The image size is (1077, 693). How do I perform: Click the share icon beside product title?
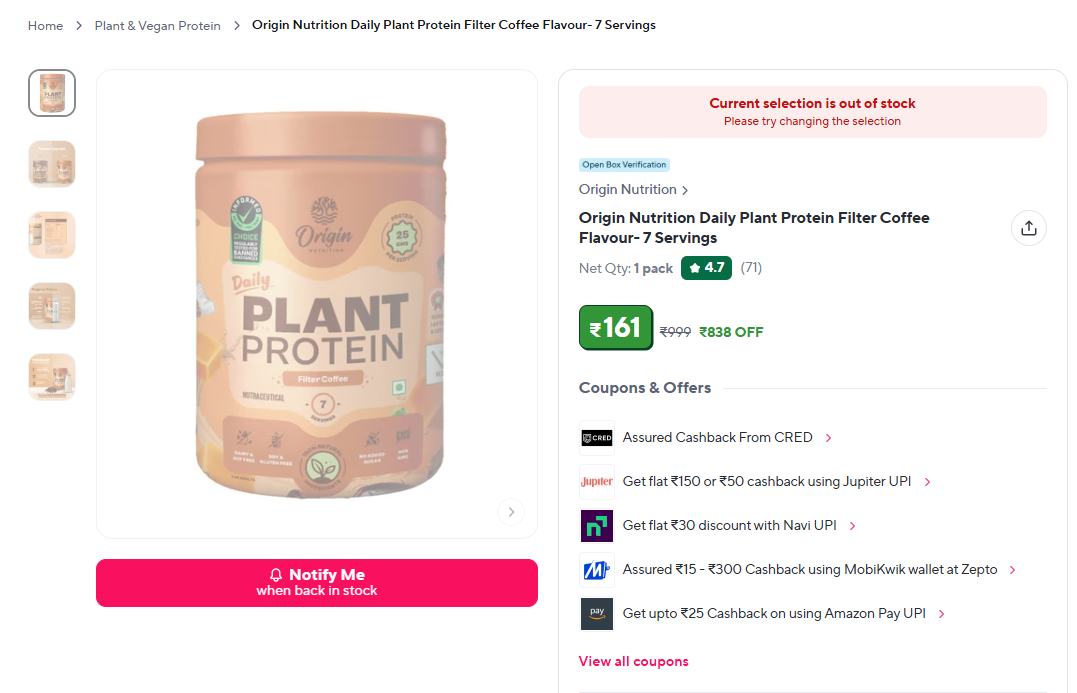[1028, 228]
